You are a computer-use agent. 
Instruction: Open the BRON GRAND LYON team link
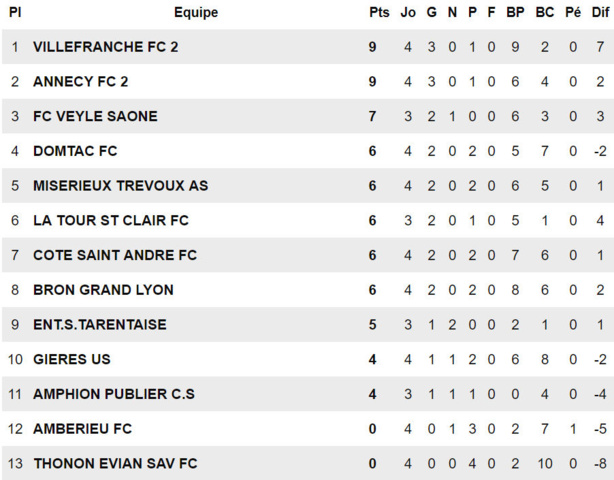pyautogui.click(x=103, y=290)
